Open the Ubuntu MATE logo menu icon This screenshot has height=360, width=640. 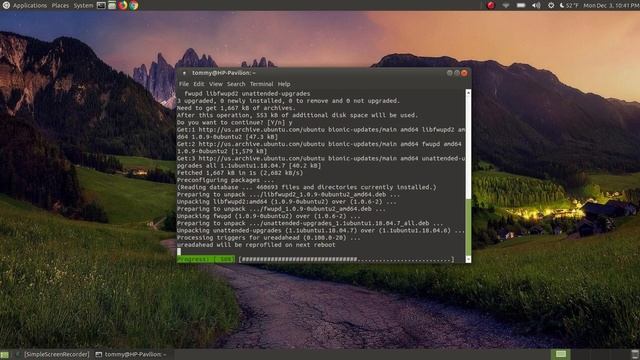pos(6,5)
